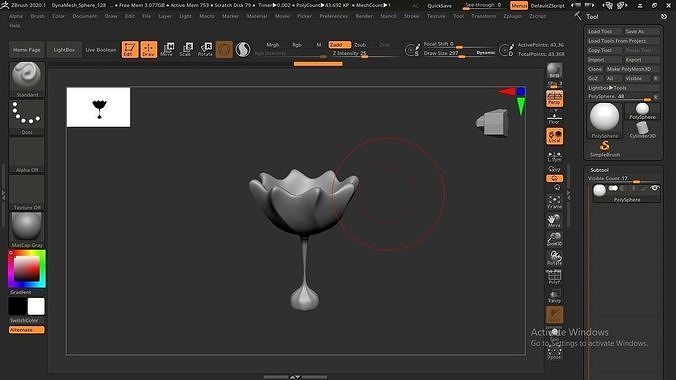This screenshot has height=380, width=676.
Task: Enable Zsub mode
Action: 360,44
